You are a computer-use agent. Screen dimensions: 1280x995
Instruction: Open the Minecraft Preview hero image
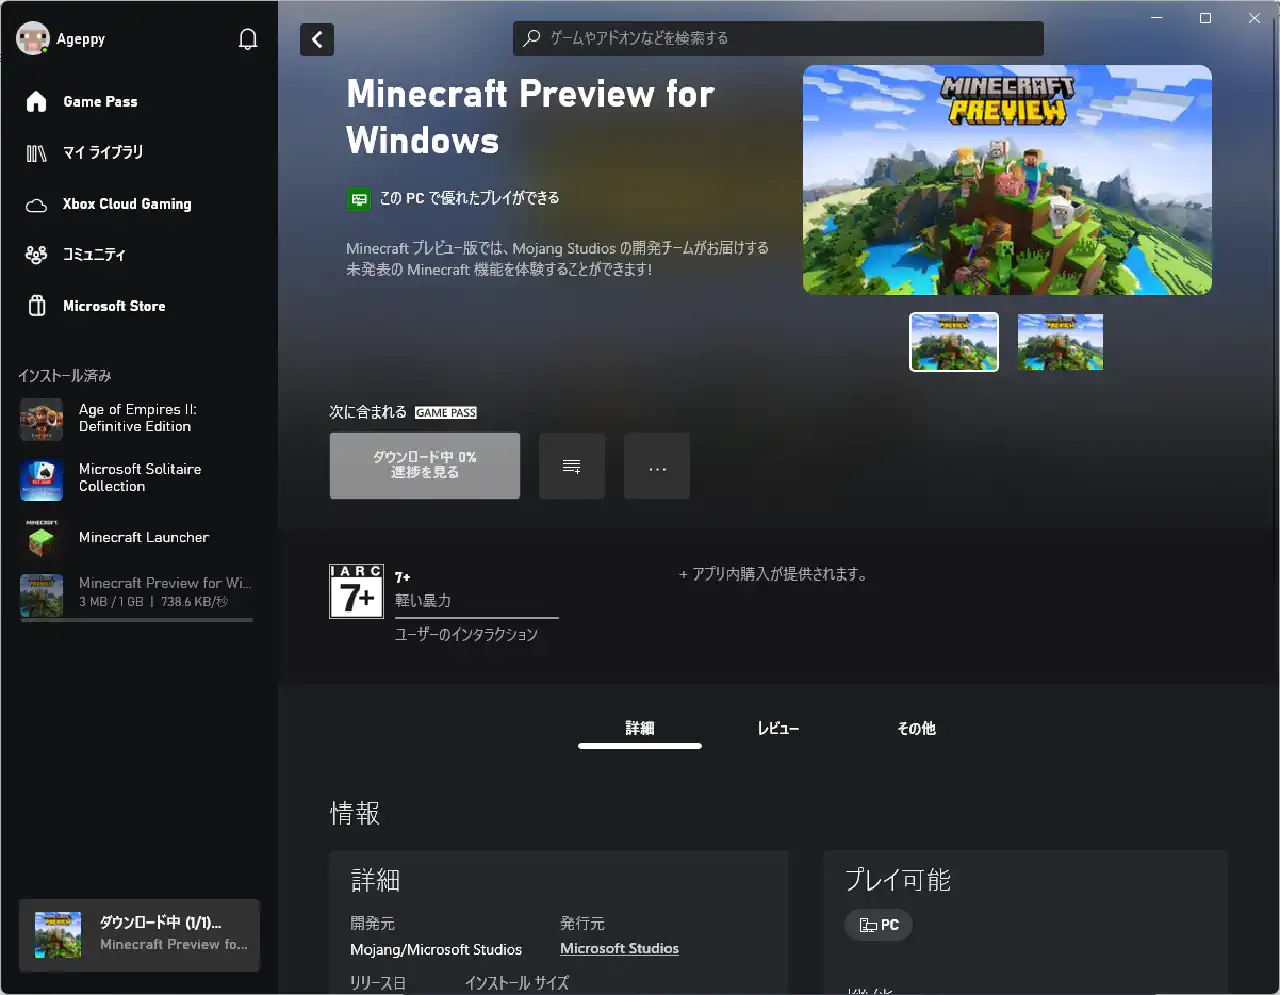click(x=1007, y=180)
